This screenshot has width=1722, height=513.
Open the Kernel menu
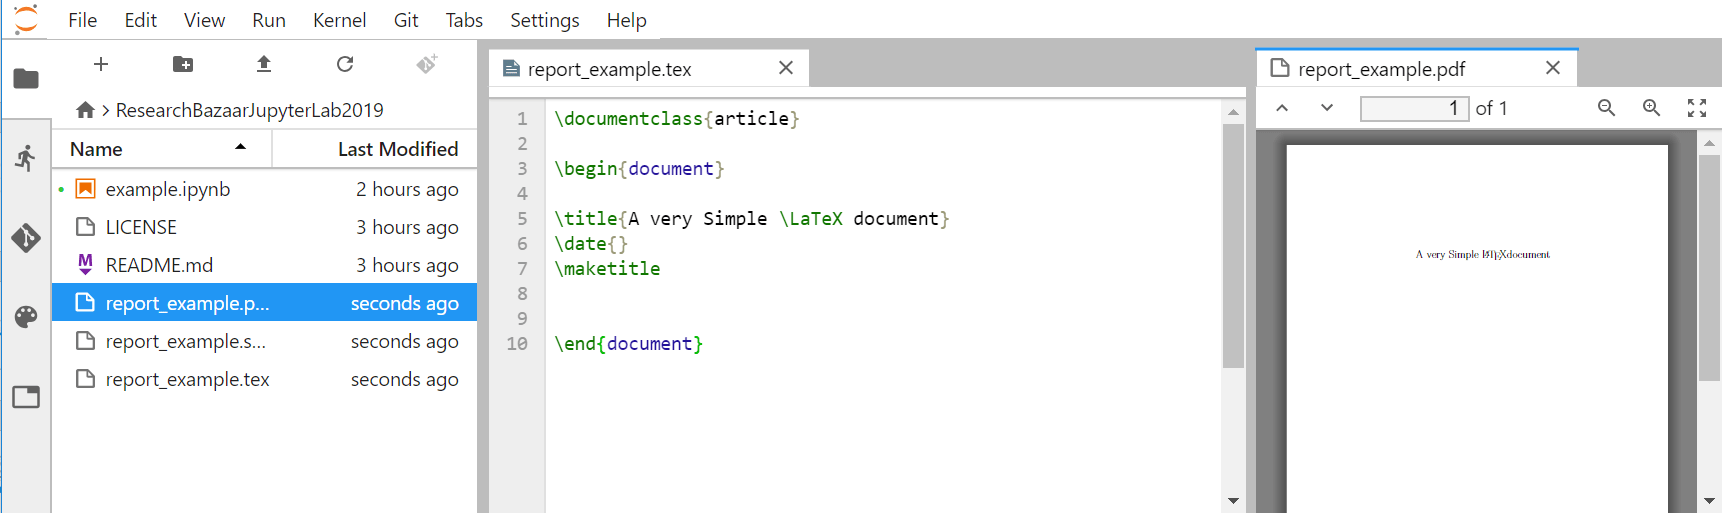pos(339,20)
